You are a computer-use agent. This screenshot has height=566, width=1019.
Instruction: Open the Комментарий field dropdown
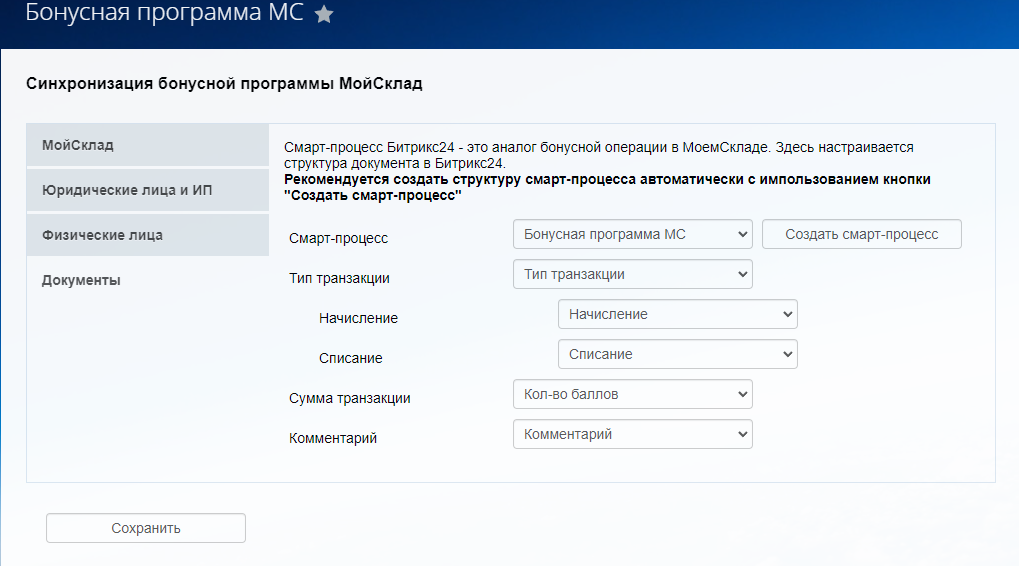(x=631, y=434)
